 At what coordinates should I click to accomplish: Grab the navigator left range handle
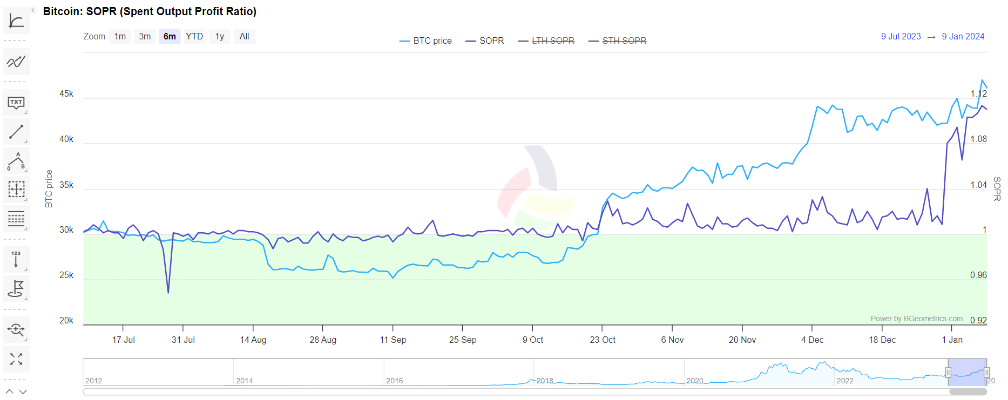point(948,373)
